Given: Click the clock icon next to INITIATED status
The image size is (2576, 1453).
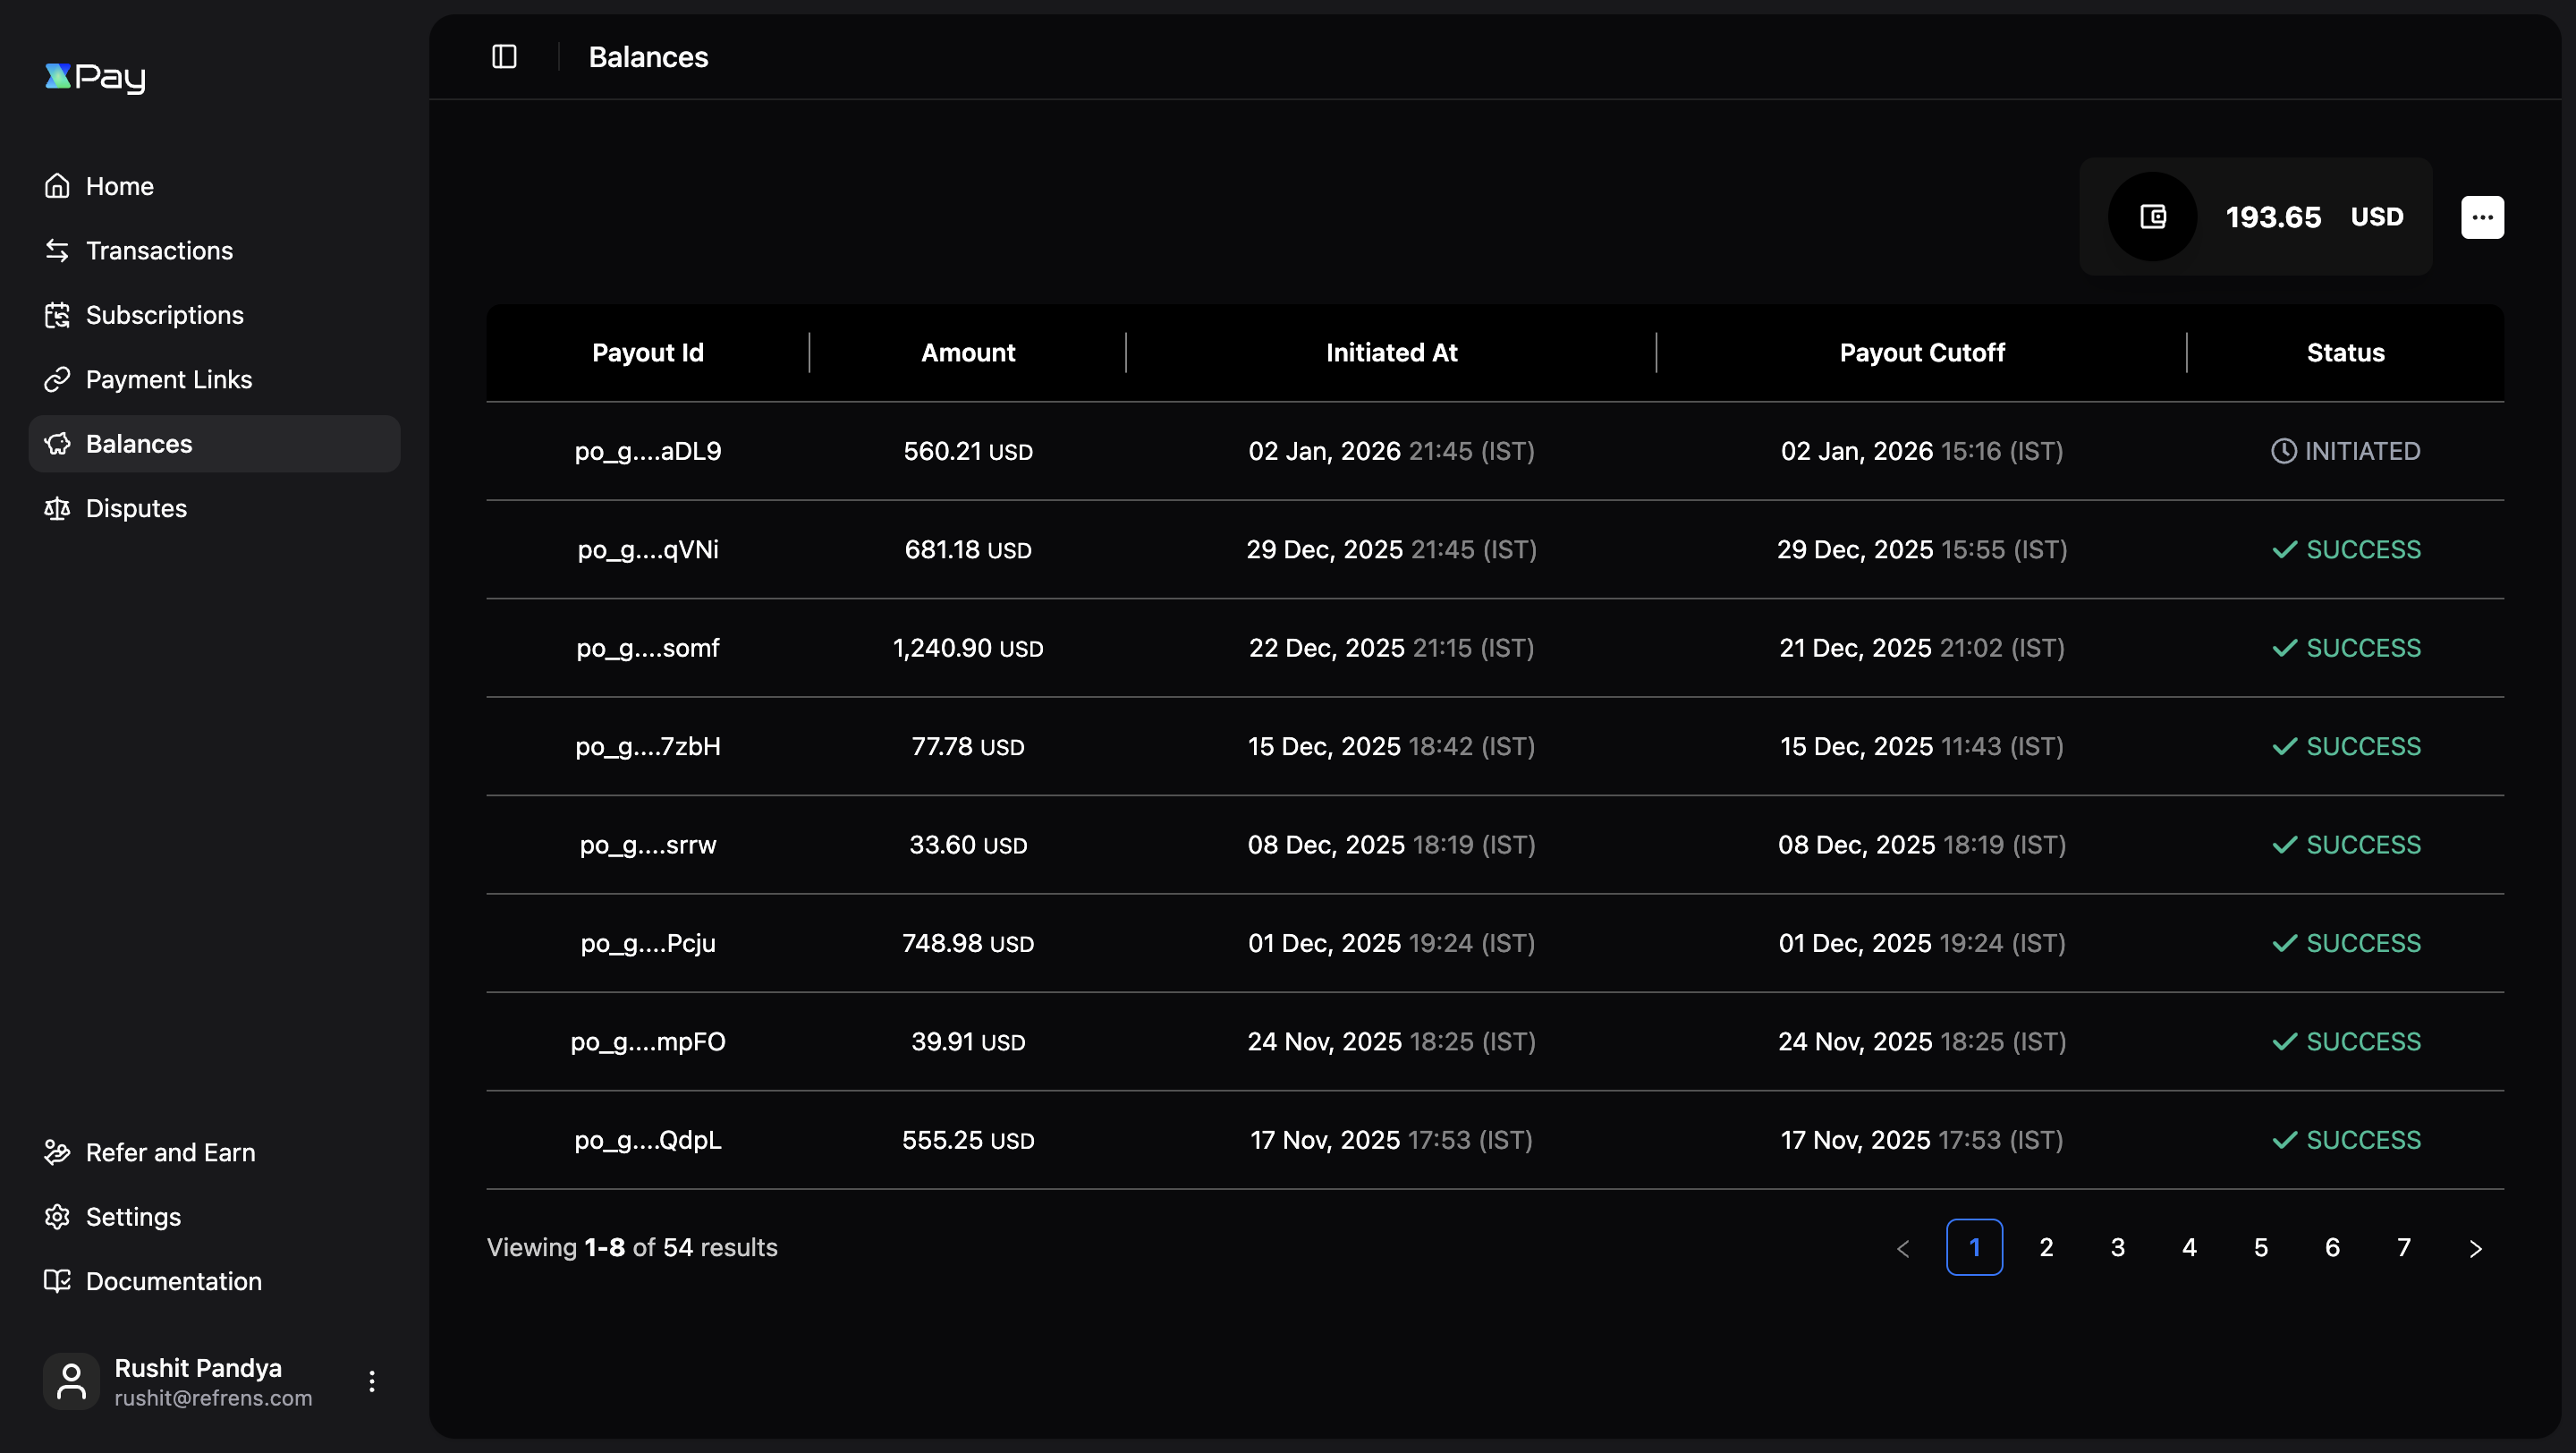Looking at the screenshot, I should (2284, 451).
